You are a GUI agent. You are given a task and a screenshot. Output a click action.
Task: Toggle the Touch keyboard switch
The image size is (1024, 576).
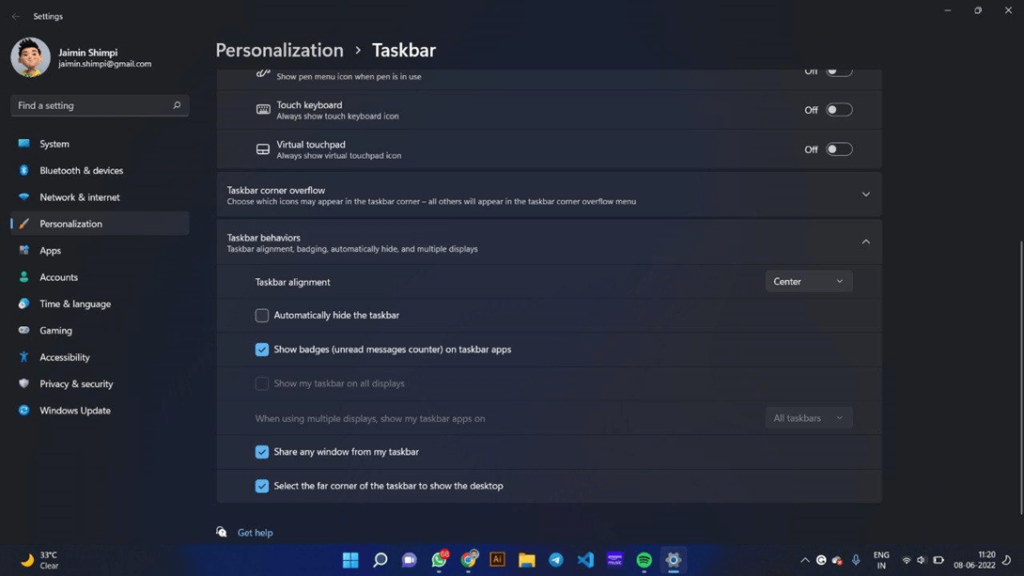click(x=839, y=110)
